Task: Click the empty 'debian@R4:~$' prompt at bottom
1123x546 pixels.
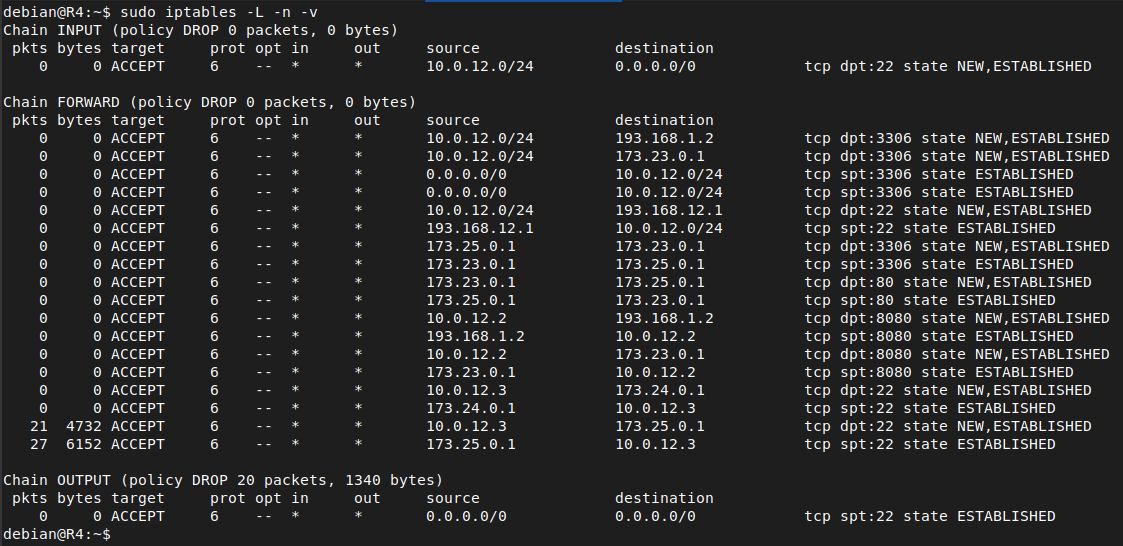Action: click(57, 534)
